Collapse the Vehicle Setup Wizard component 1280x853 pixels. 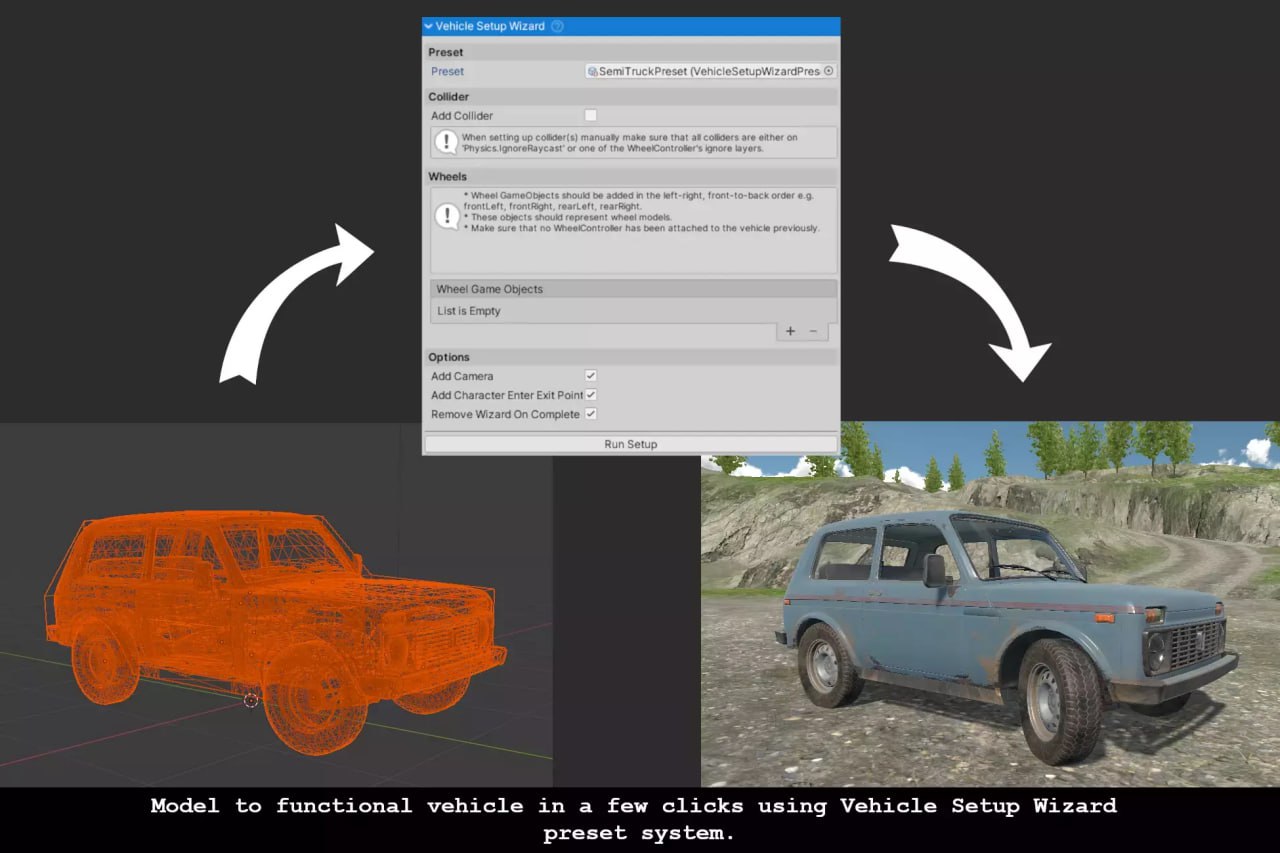coord(428,26)
